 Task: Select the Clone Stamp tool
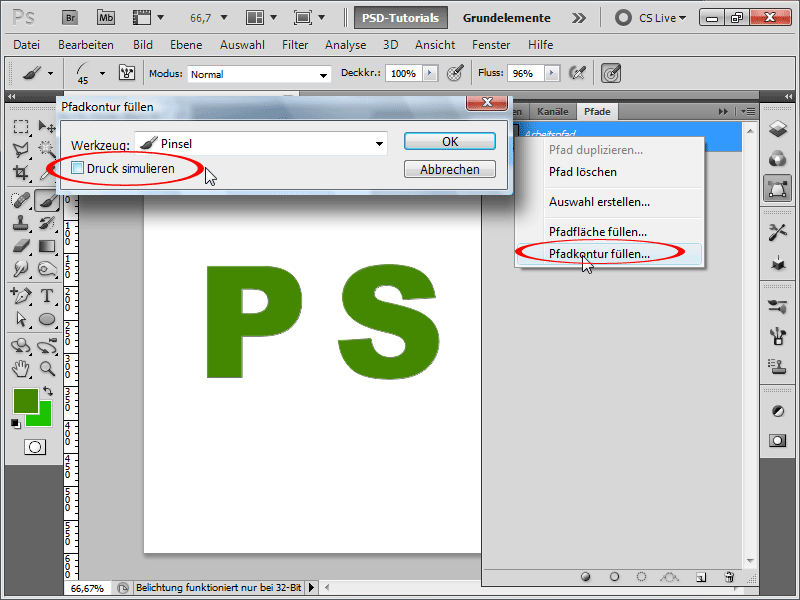point(21,223)
